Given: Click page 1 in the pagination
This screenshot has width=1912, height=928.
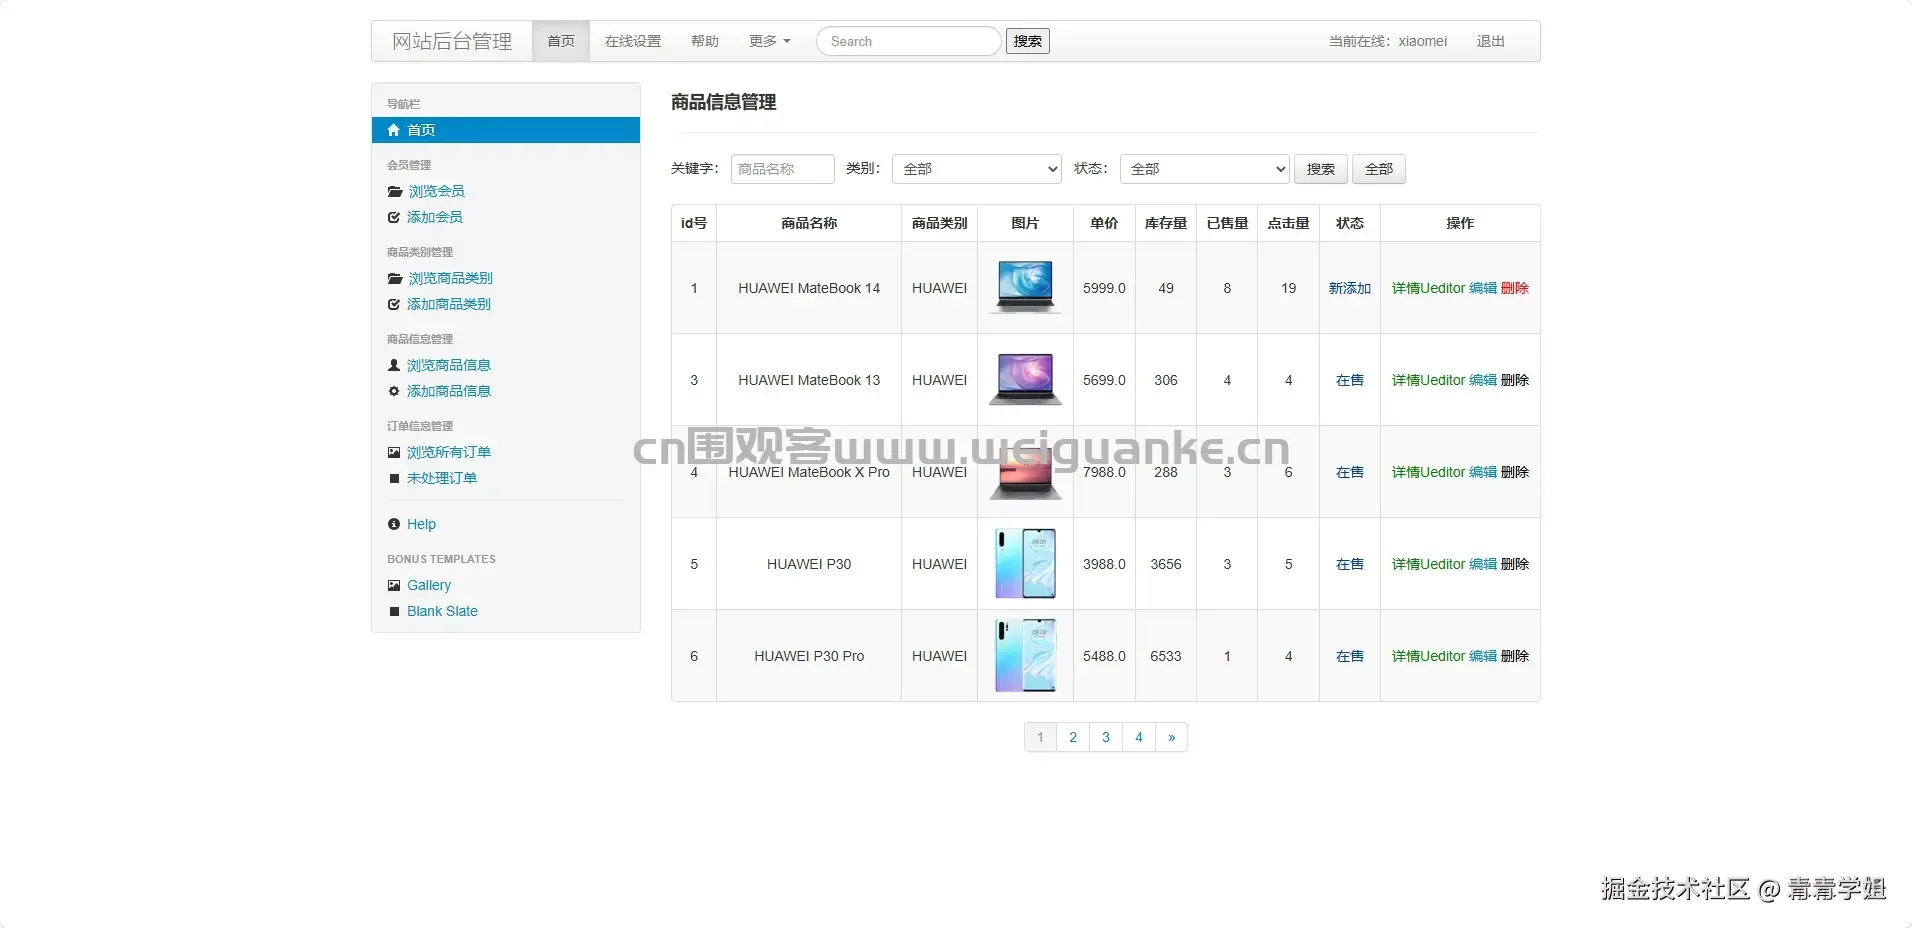Looking at the screenshot, I should pyautogui.click(x=1040, y=737).
